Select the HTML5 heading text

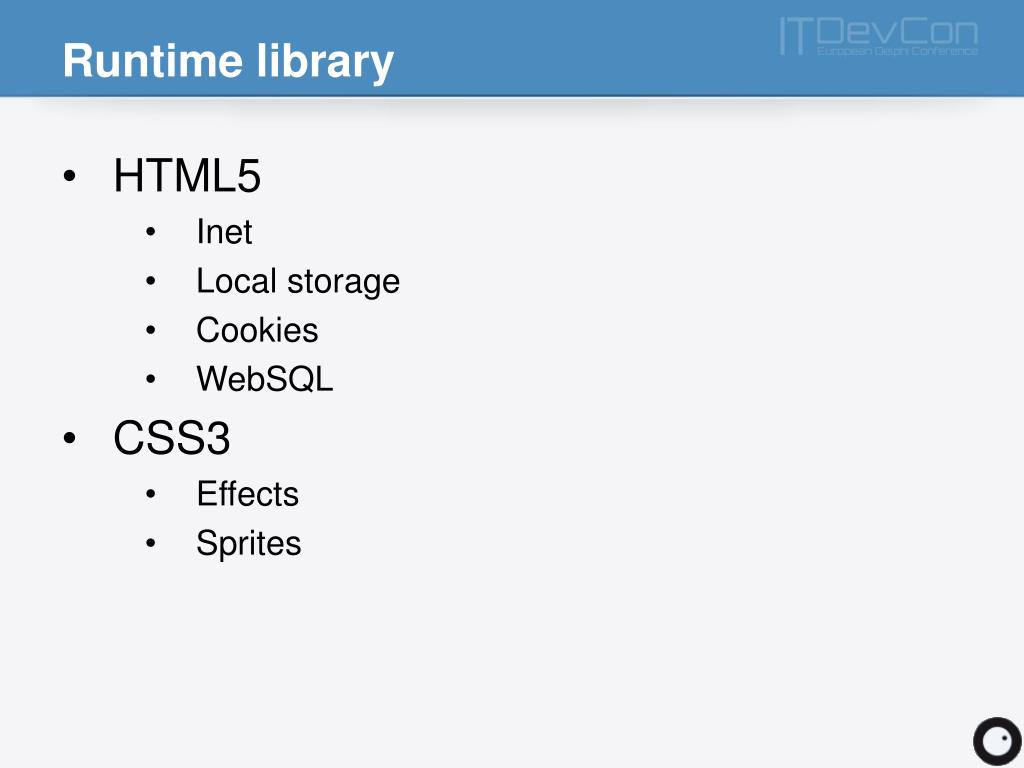[187, 176]
